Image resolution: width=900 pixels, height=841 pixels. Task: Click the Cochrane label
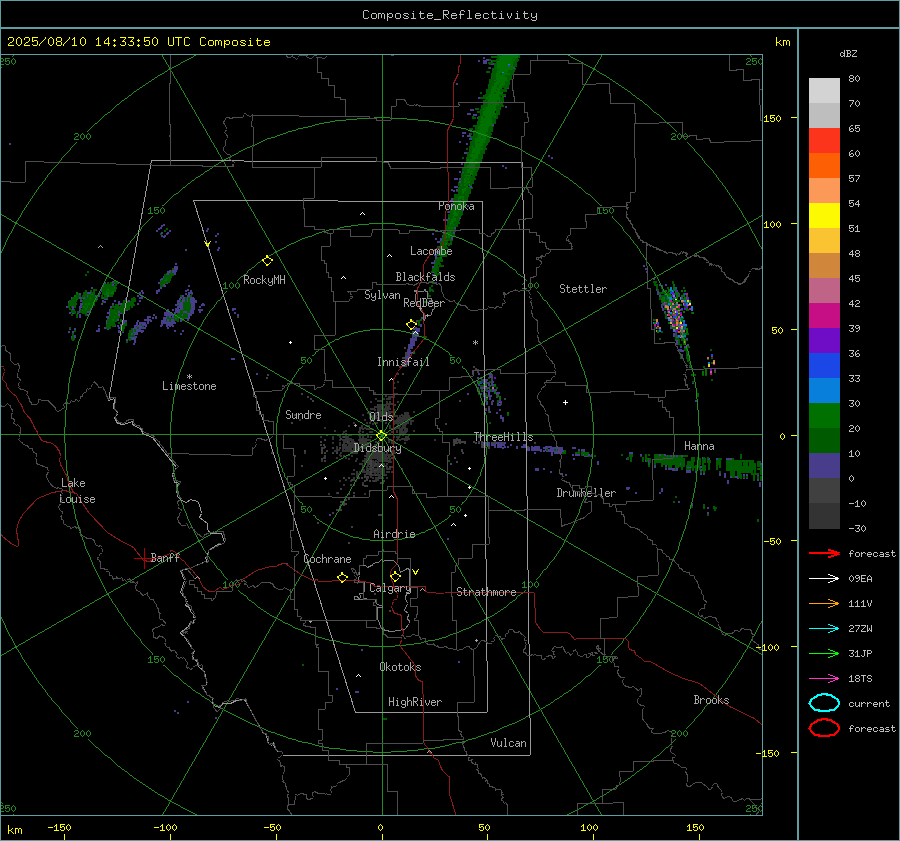click(x=327, y=559)
